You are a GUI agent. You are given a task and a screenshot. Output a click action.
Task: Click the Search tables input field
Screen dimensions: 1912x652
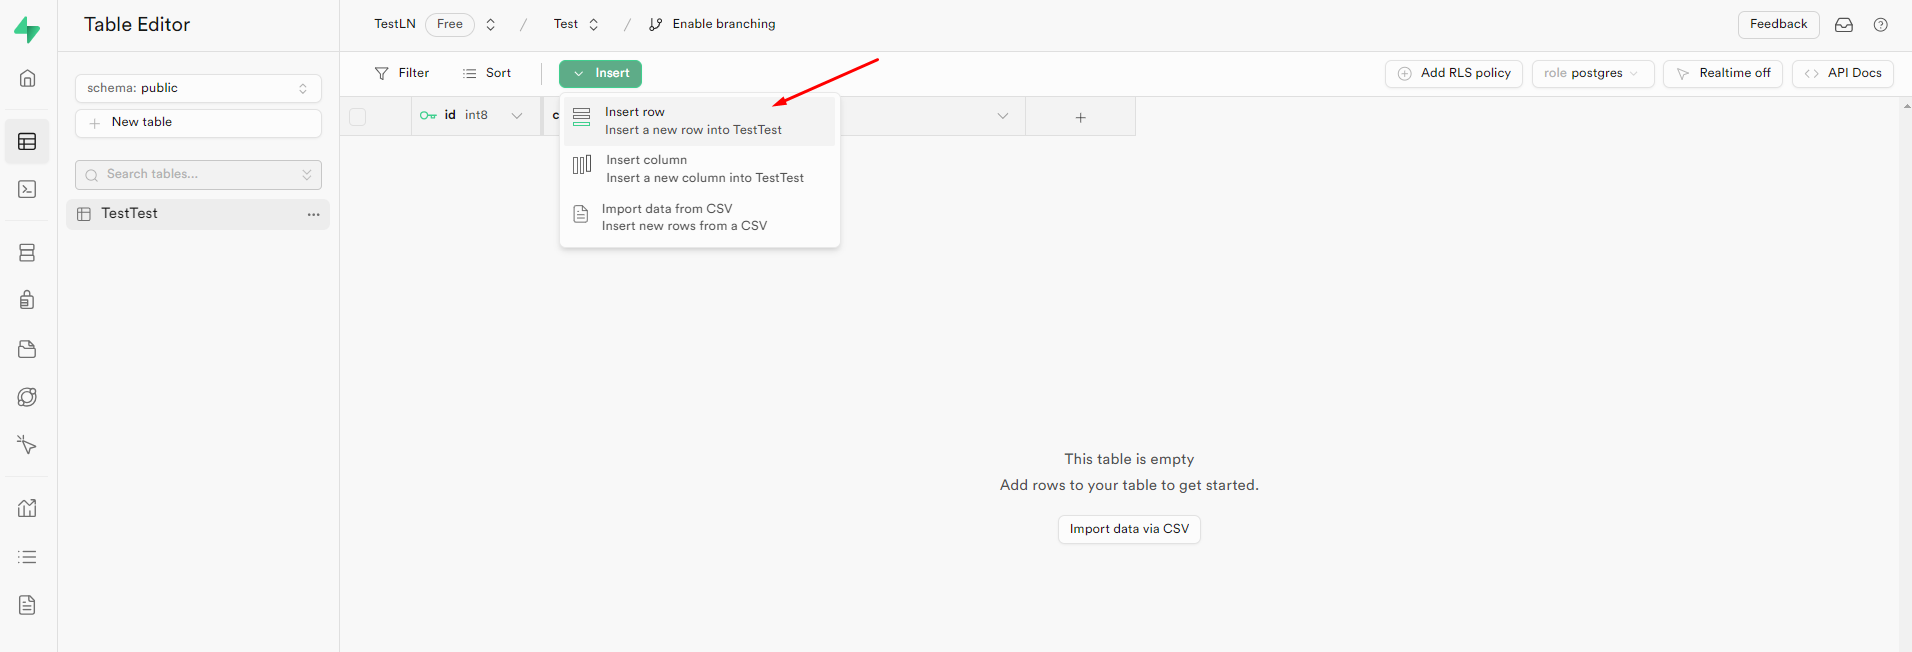[x=198, y=175]
